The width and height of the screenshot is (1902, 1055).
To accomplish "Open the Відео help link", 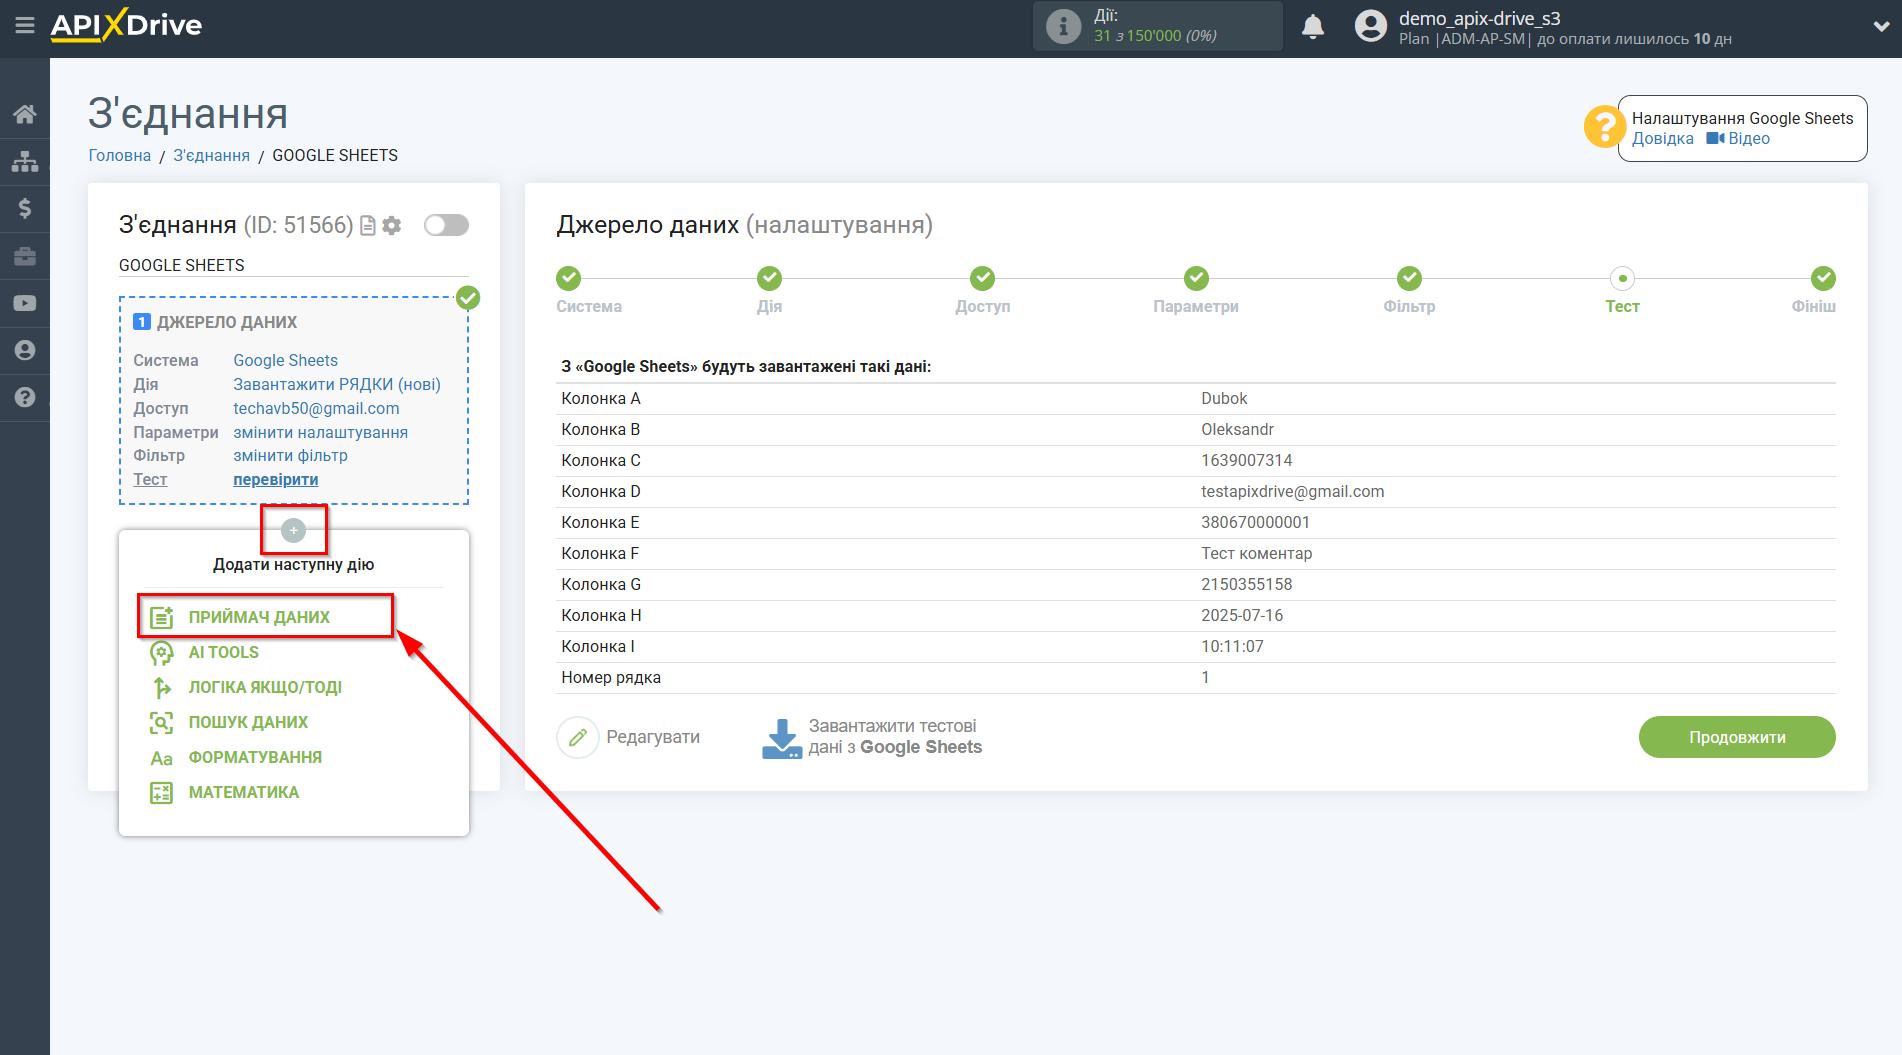I will (x=1738, y=139).
